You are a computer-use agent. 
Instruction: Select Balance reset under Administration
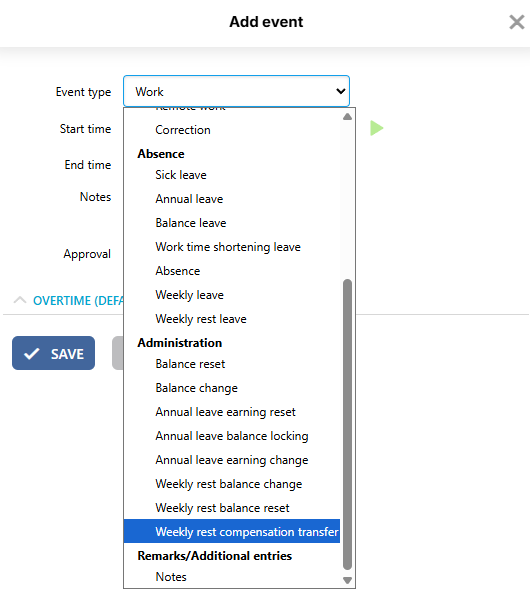click(x=232, y=364)
